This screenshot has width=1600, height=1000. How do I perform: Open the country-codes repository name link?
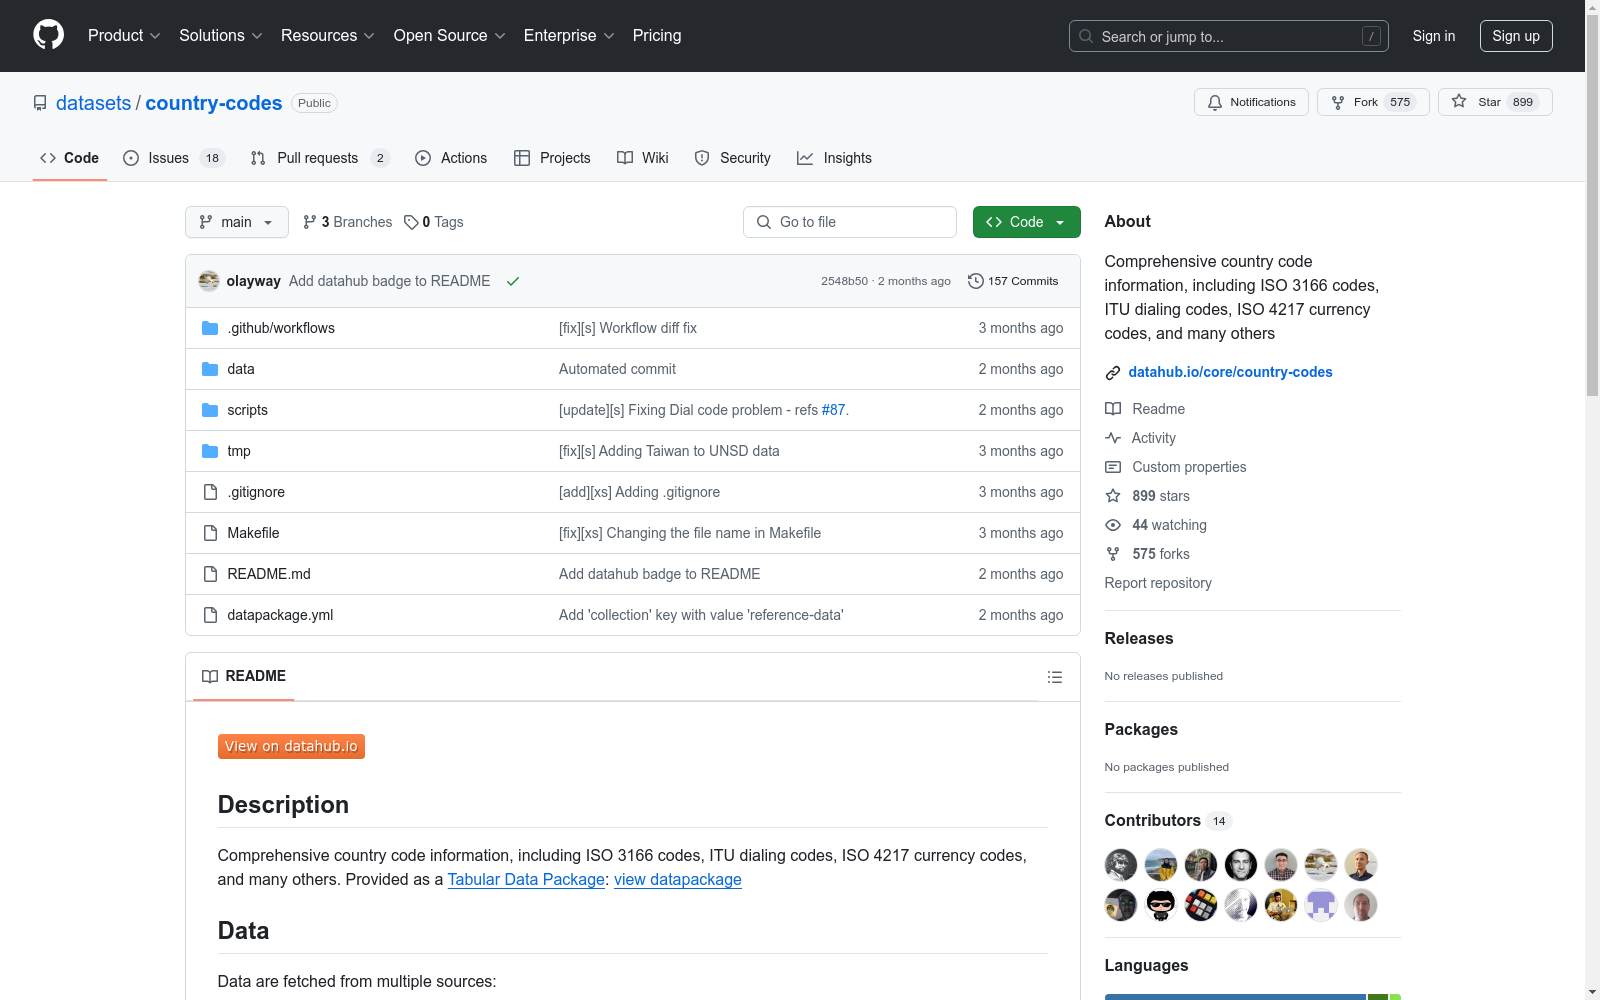coord(214,103)
